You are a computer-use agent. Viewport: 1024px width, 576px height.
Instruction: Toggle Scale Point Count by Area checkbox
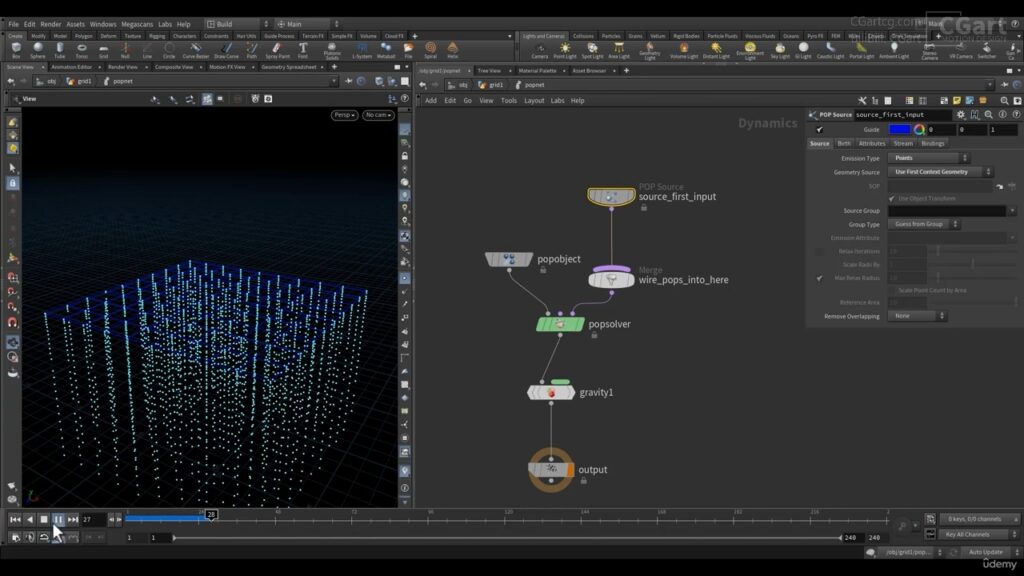pyautogui.click(x=891, y=290)
